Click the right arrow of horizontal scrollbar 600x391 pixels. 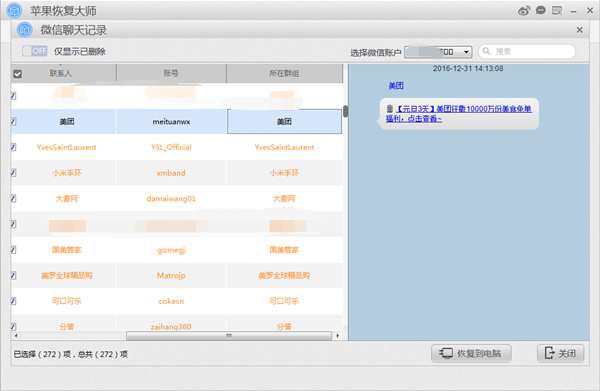click(338, 336)
